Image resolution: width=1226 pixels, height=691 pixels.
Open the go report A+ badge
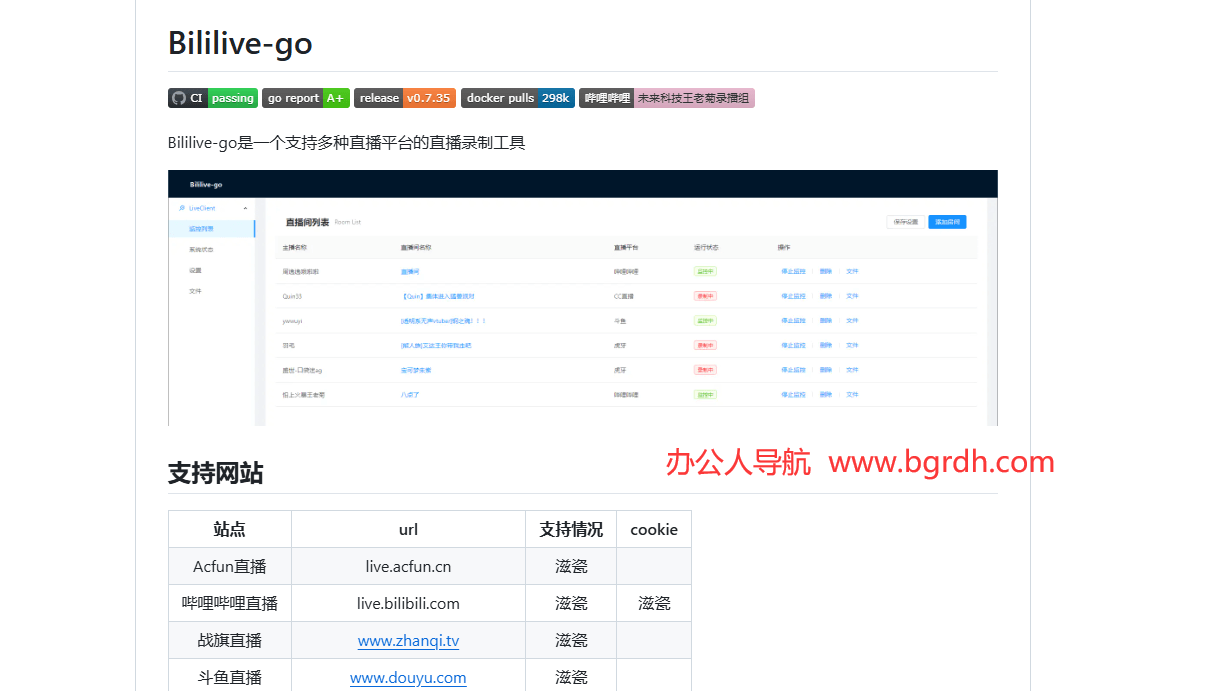tap(306, 98)
